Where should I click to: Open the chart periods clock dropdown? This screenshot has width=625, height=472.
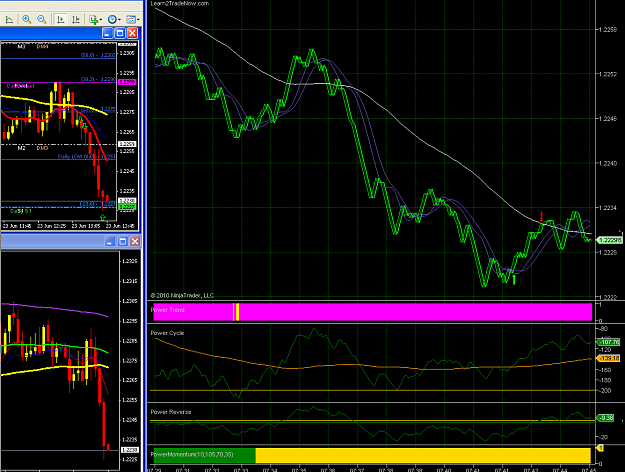point(114,19)
